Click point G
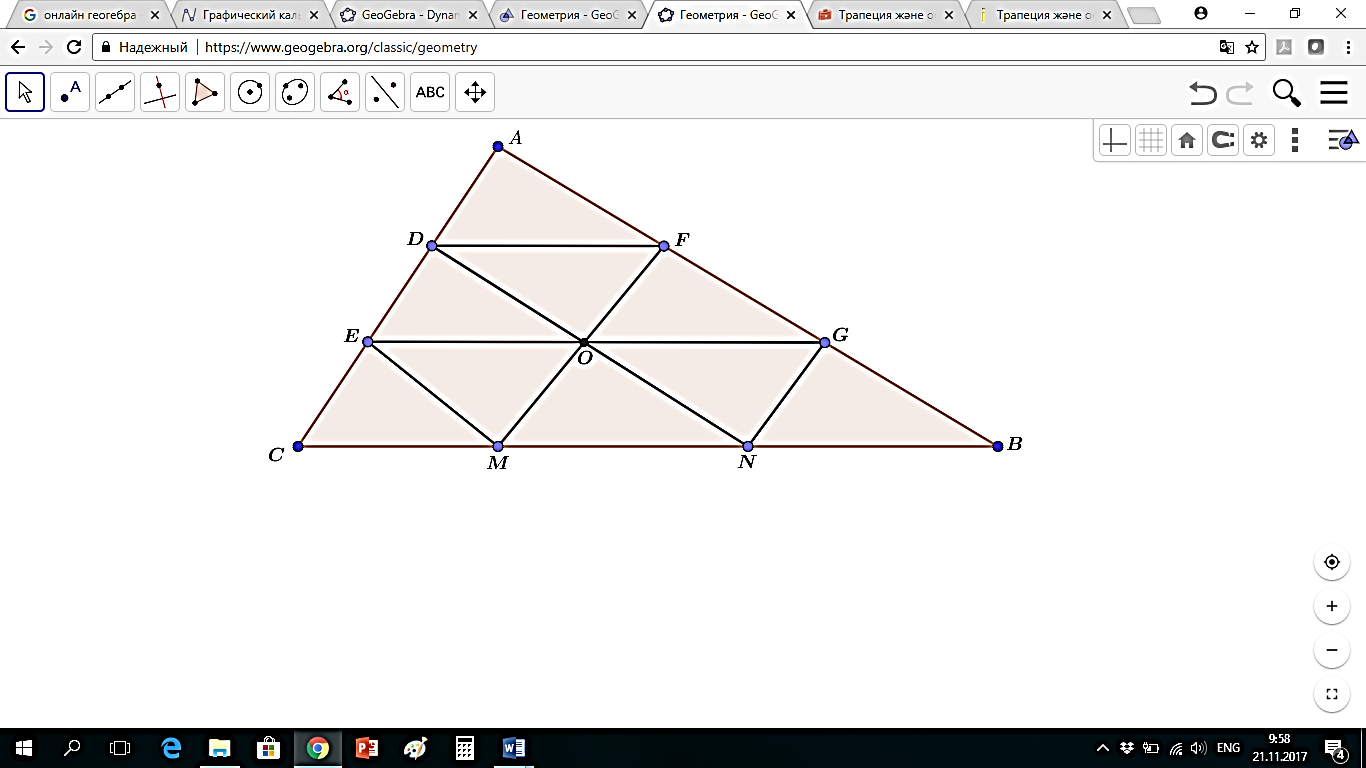The width and height of the screenshot is (1366, 768). point(825,343)
